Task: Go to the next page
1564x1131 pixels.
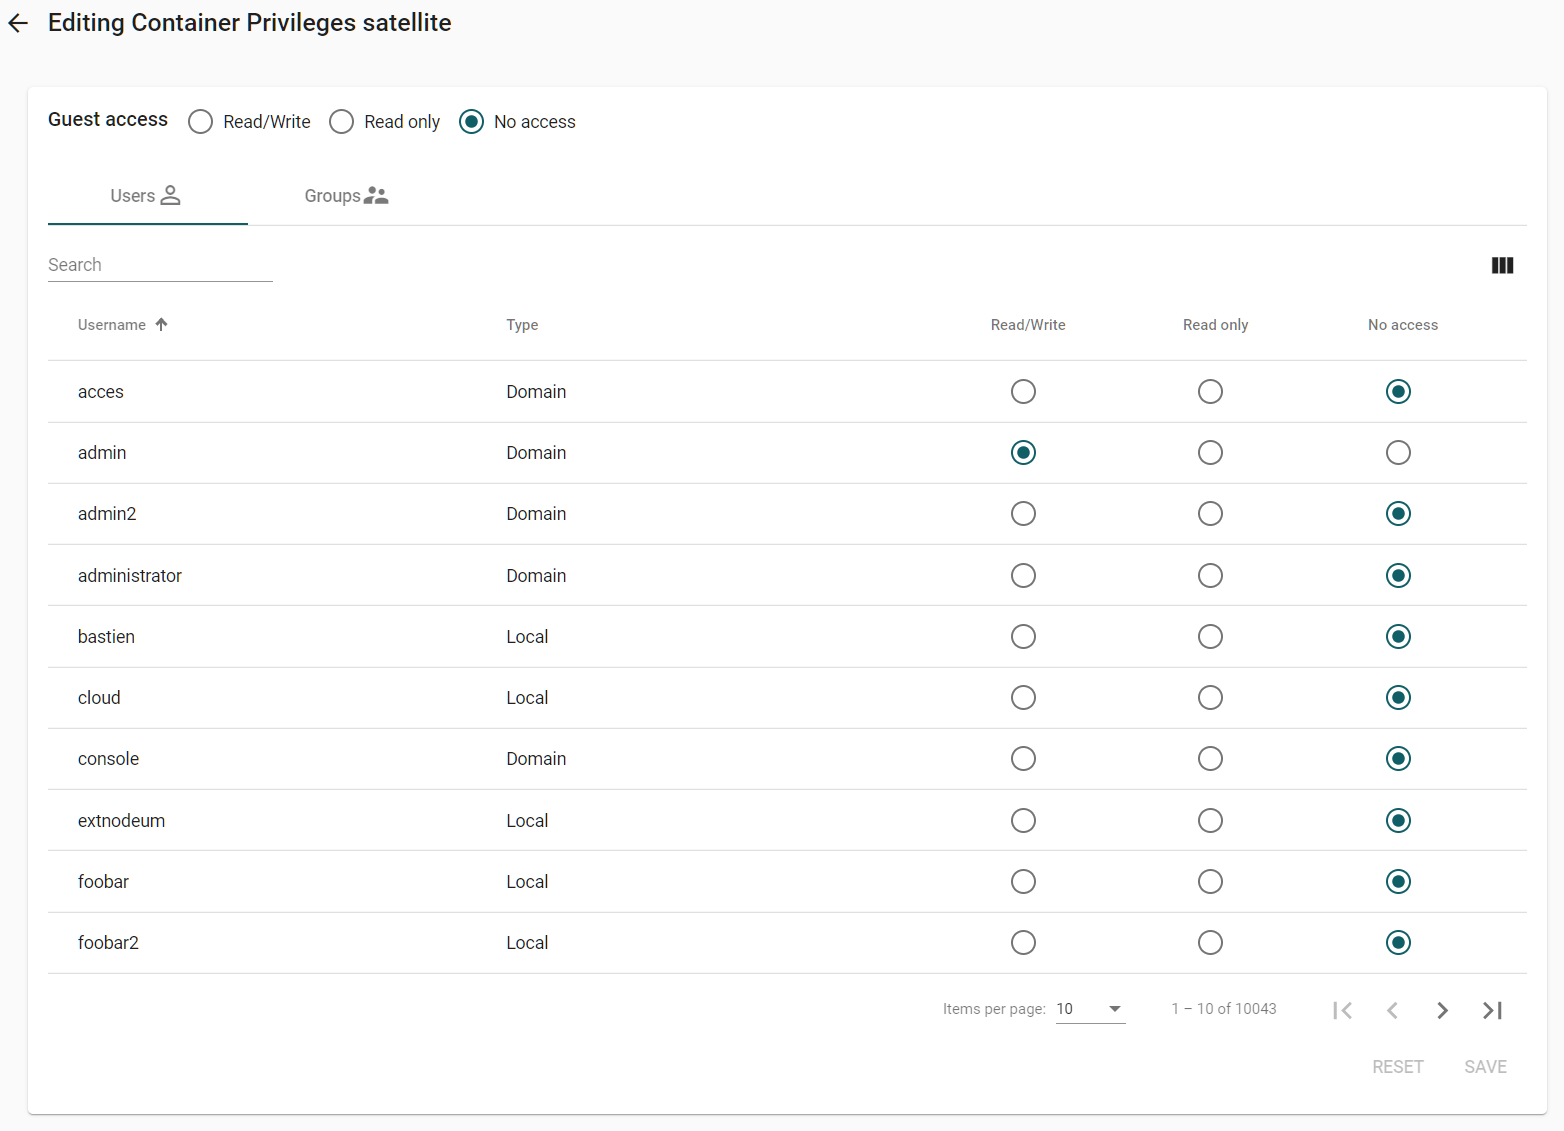Action: pos(1441,1010)
